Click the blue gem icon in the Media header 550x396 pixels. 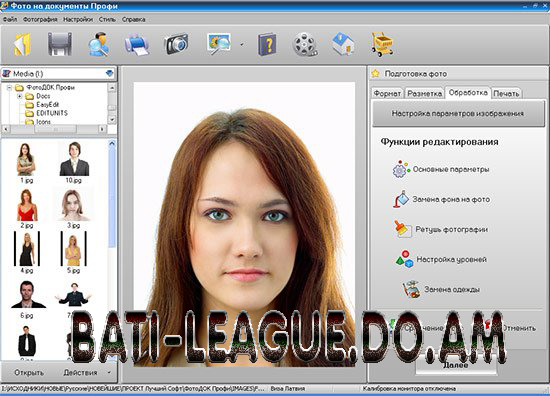point(110,74)
